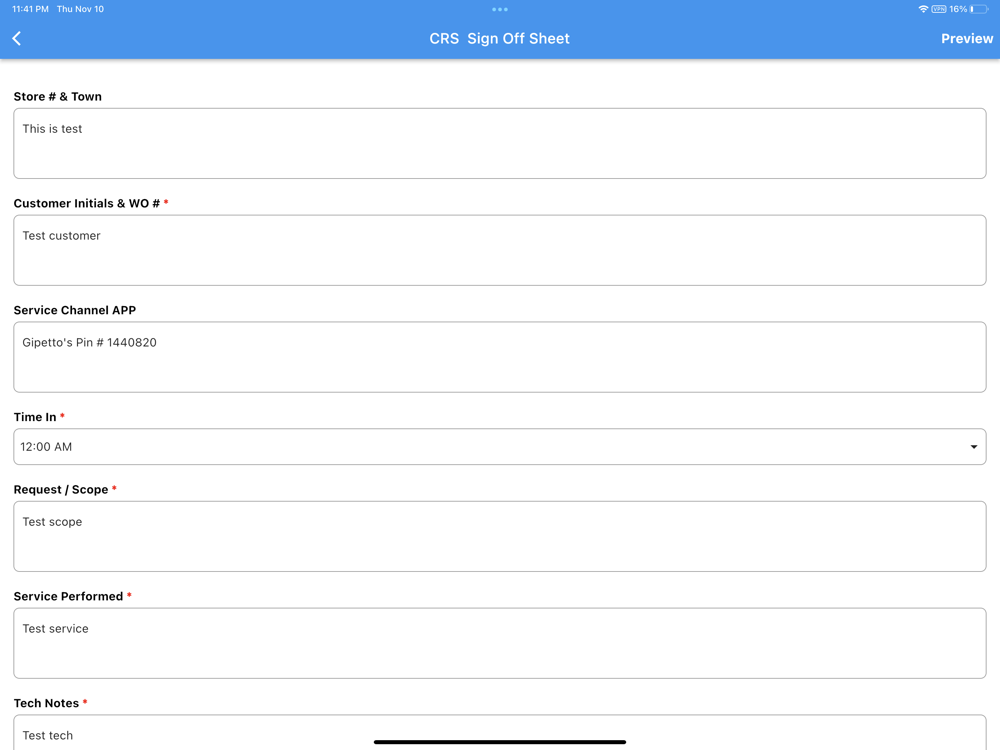The image size is (1000, 750).
Task: Tap the 'Store # & Town' label
Action: pos(57,96)
